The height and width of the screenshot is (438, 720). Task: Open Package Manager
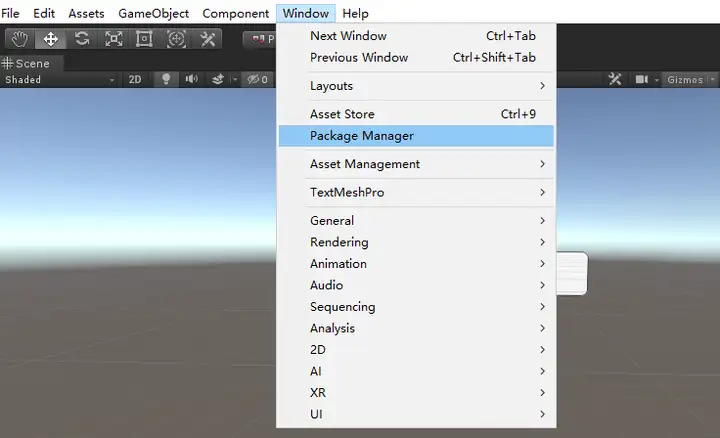(x=416, y=136)
